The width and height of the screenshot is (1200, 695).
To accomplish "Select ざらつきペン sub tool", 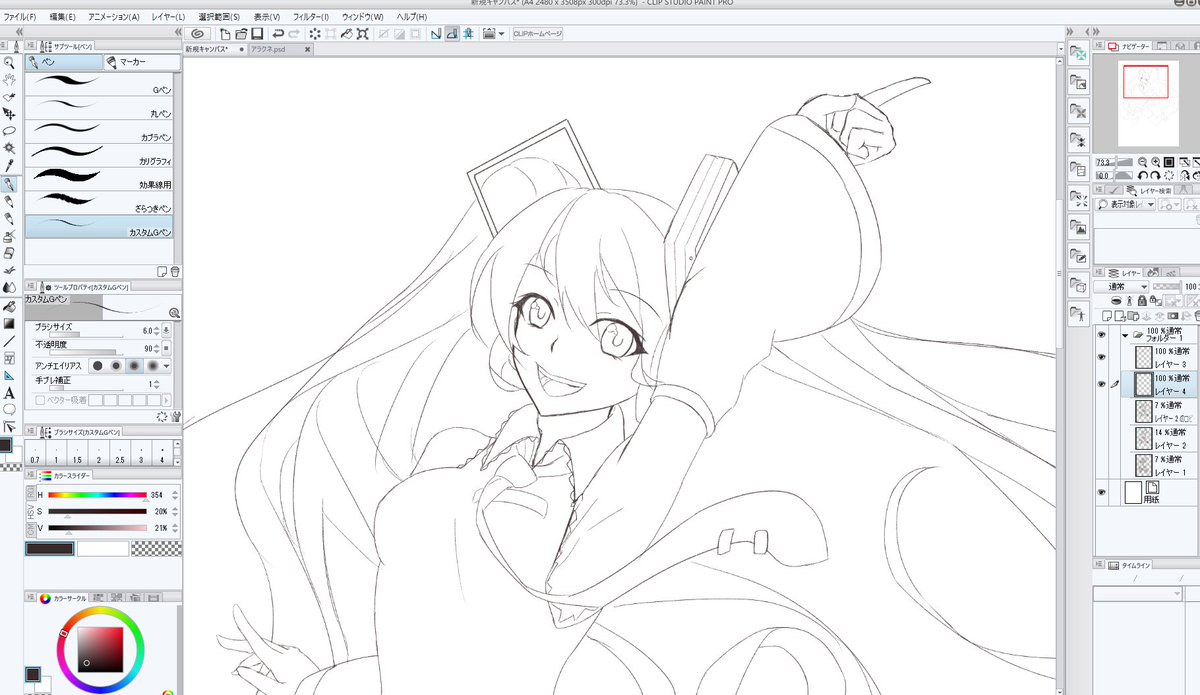I will [x=99, y=204].
